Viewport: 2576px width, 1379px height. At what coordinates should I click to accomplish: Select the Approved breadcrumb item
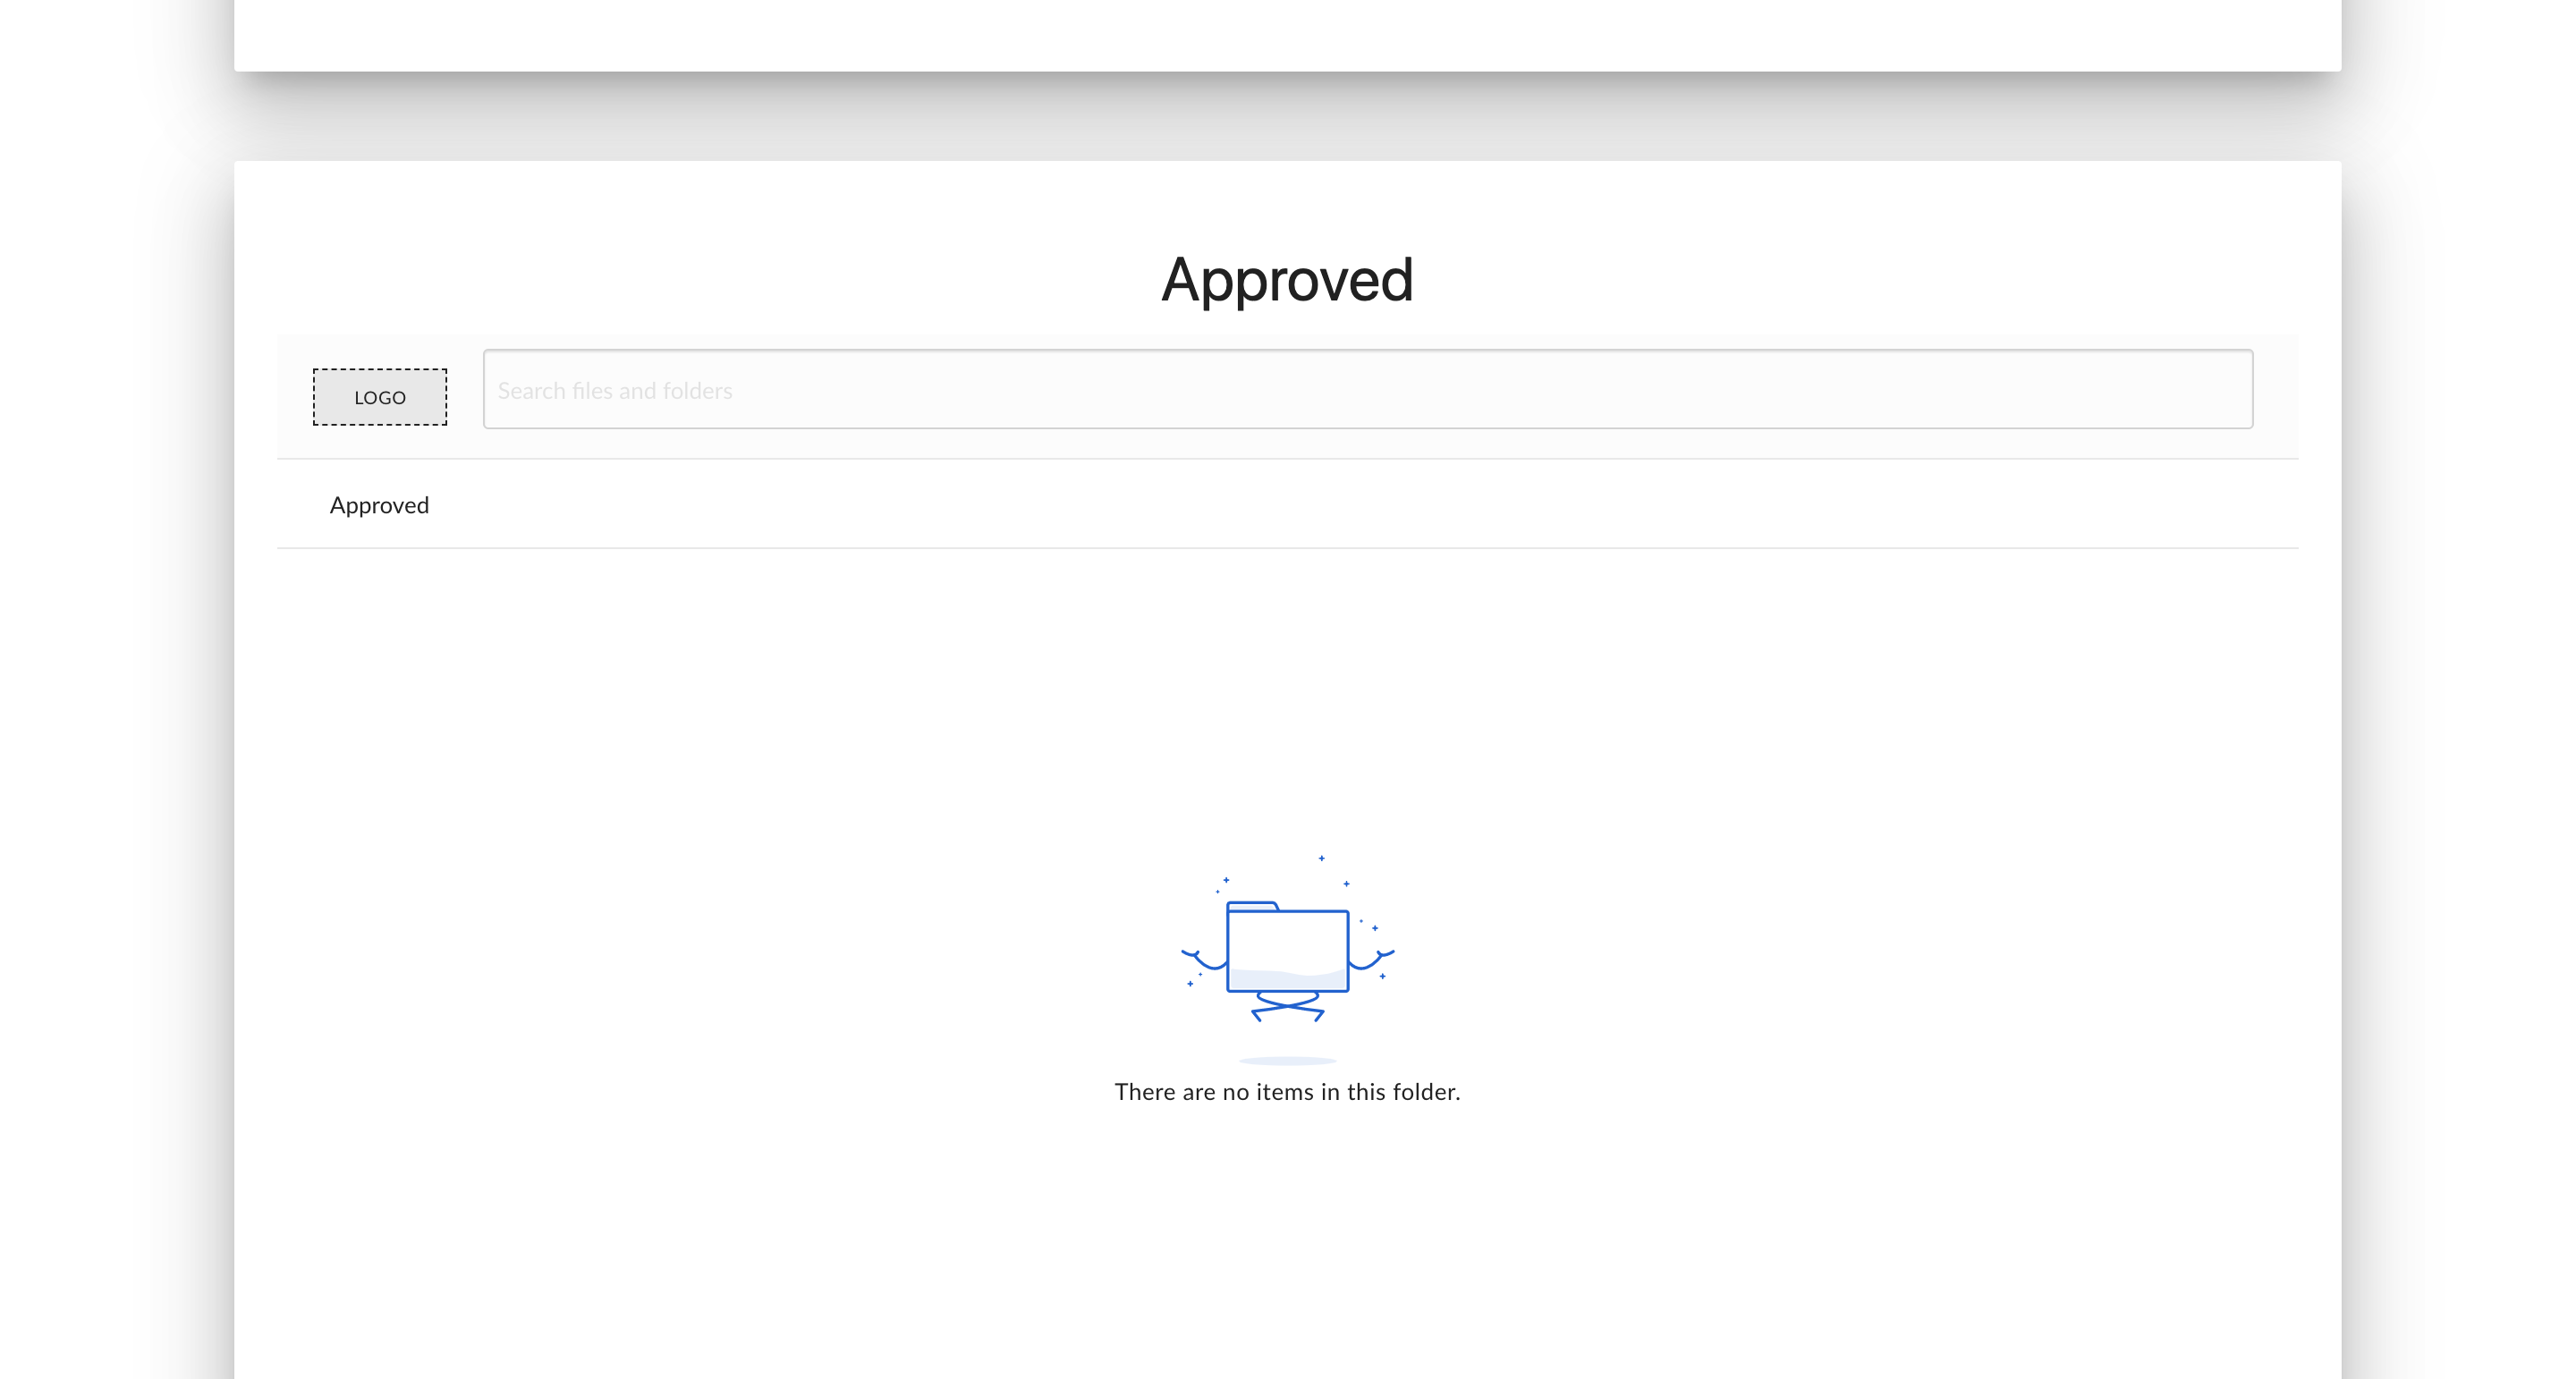[x=379, y=505]
